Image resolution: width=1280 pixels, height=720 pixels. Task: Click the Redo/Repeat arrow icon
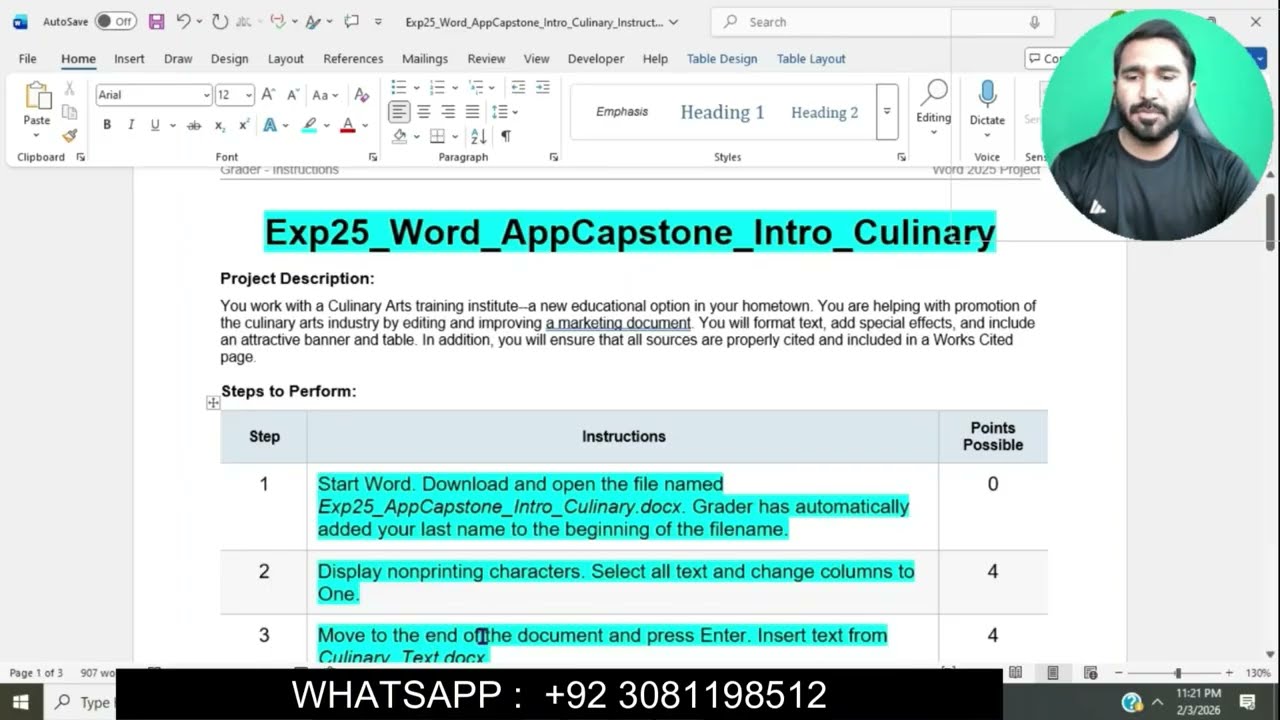click(220, 21)
